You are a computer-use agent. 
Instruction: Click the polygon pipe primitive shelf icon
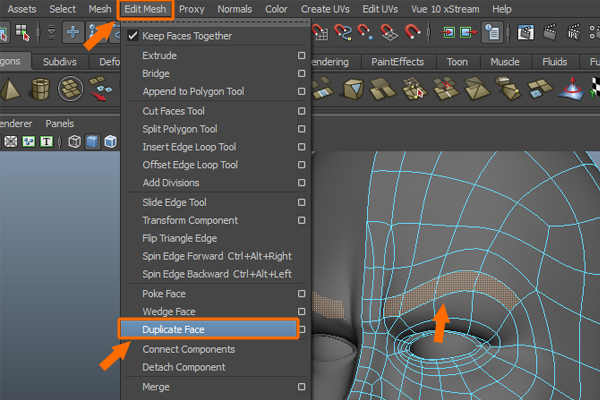(42, 90)
